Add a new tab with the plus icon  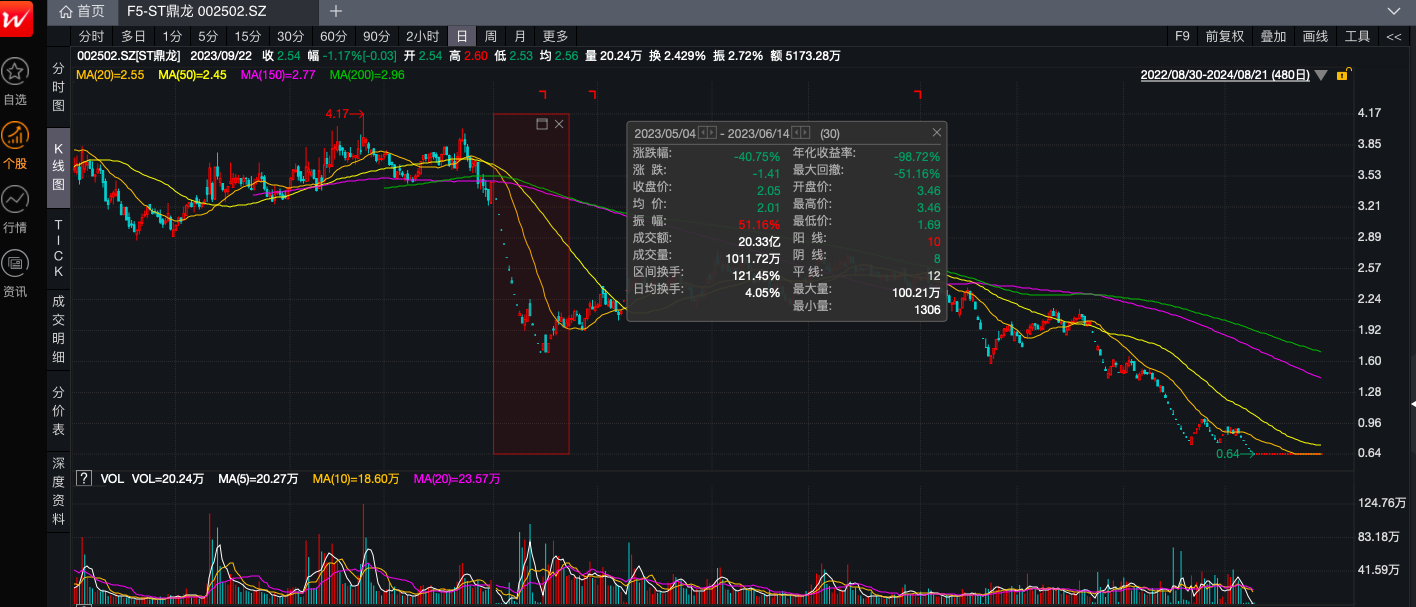tap(336, 11)
